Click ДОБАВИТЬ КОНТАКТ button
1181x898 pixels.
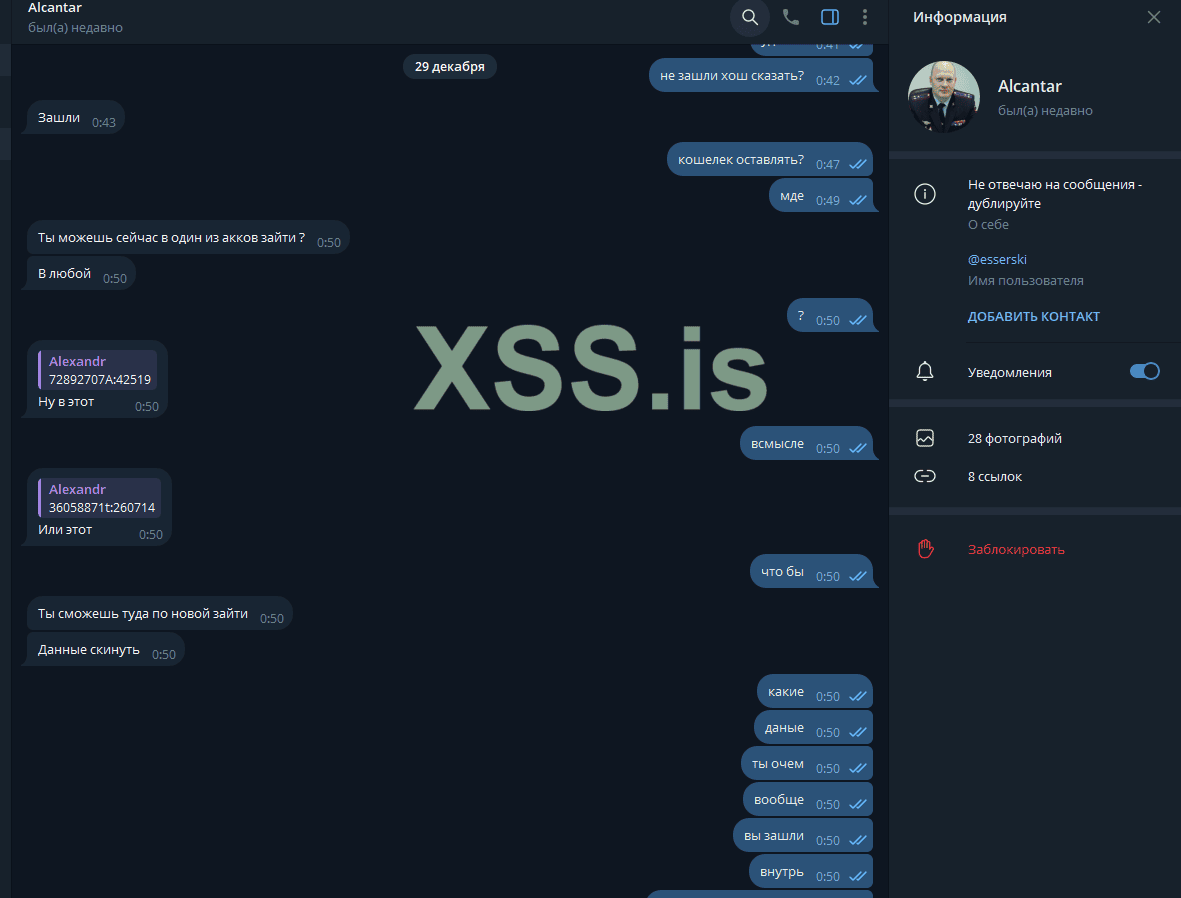1033,316
